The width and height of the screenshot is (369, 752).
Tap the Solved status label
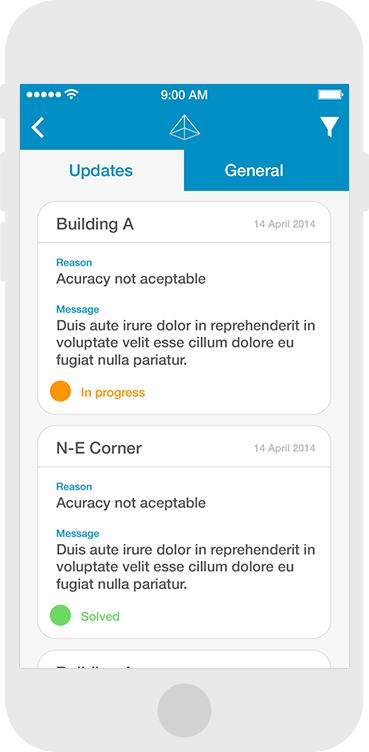100,616
